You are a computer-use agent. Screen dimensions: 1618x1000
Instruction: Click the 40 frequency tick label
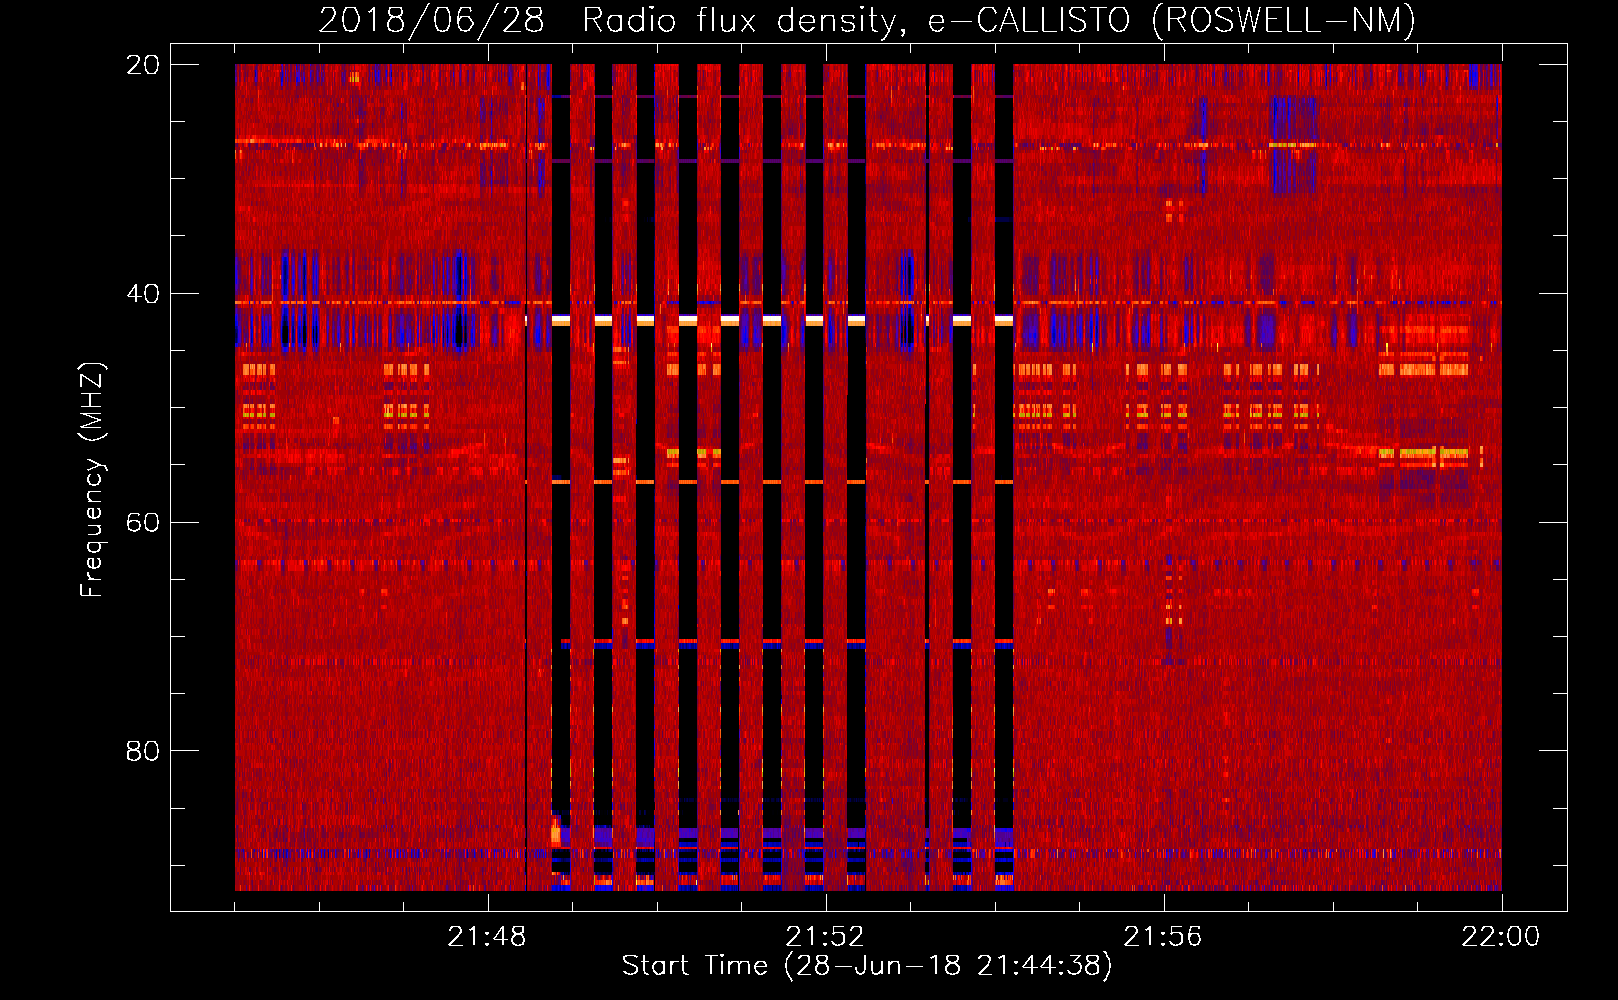(x=143, y=294)
